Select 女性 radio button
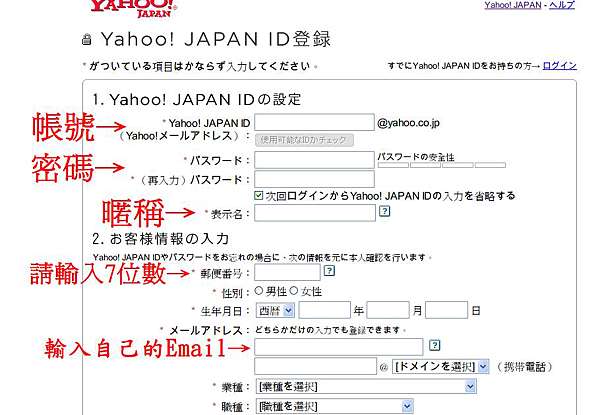600x415 pixels. (x=293, y=291)
